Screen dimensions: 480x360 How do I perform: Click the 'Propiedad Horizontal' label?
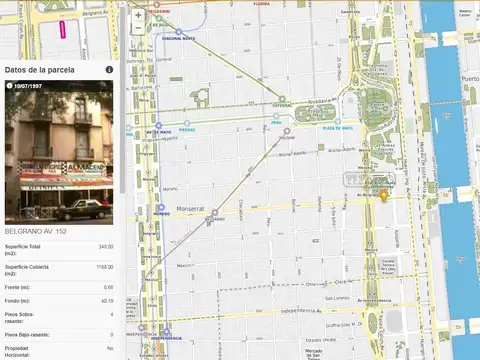click(x=17, y=352)
